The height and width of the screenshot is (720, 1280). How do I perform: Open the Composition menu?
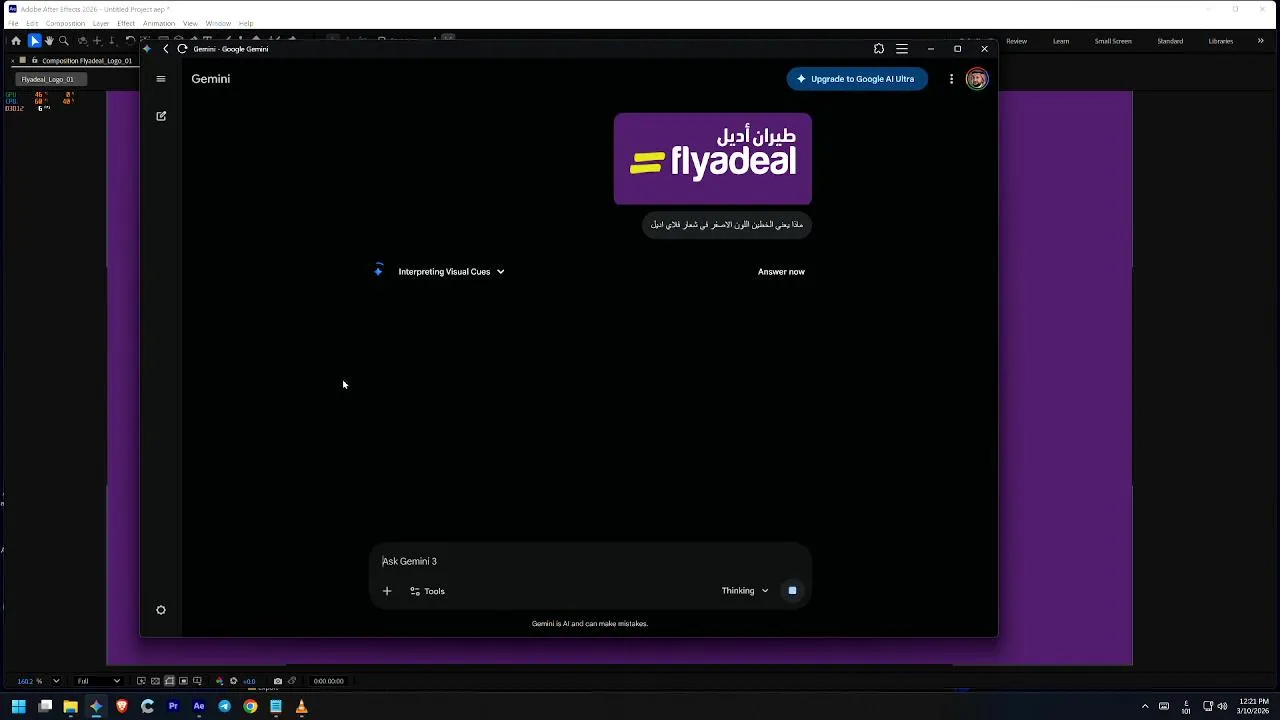tap(65, 23)
